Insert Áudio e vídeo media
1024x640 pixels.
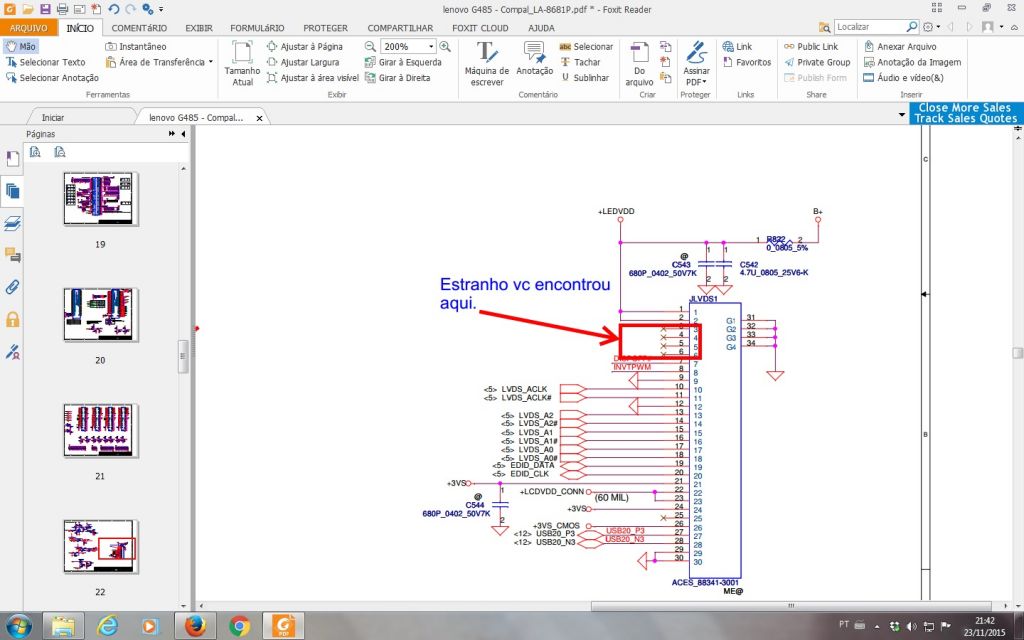pos(903,78)
